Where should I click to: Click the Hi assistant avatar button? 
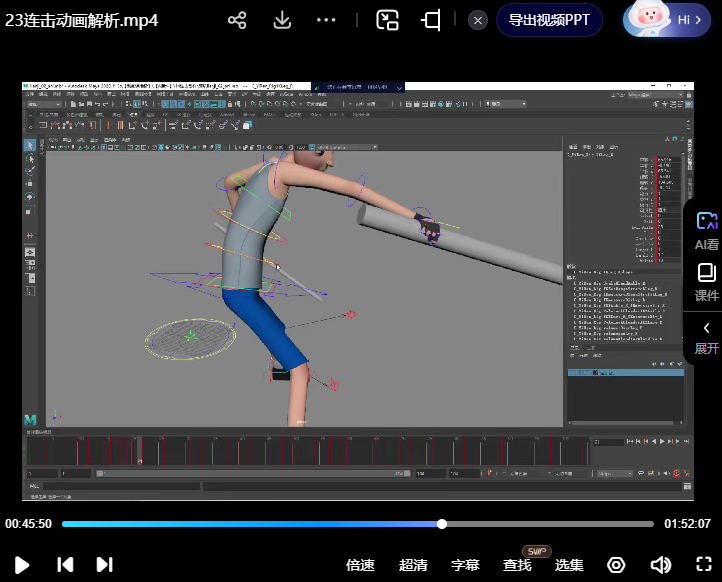(x=668, y=19)
